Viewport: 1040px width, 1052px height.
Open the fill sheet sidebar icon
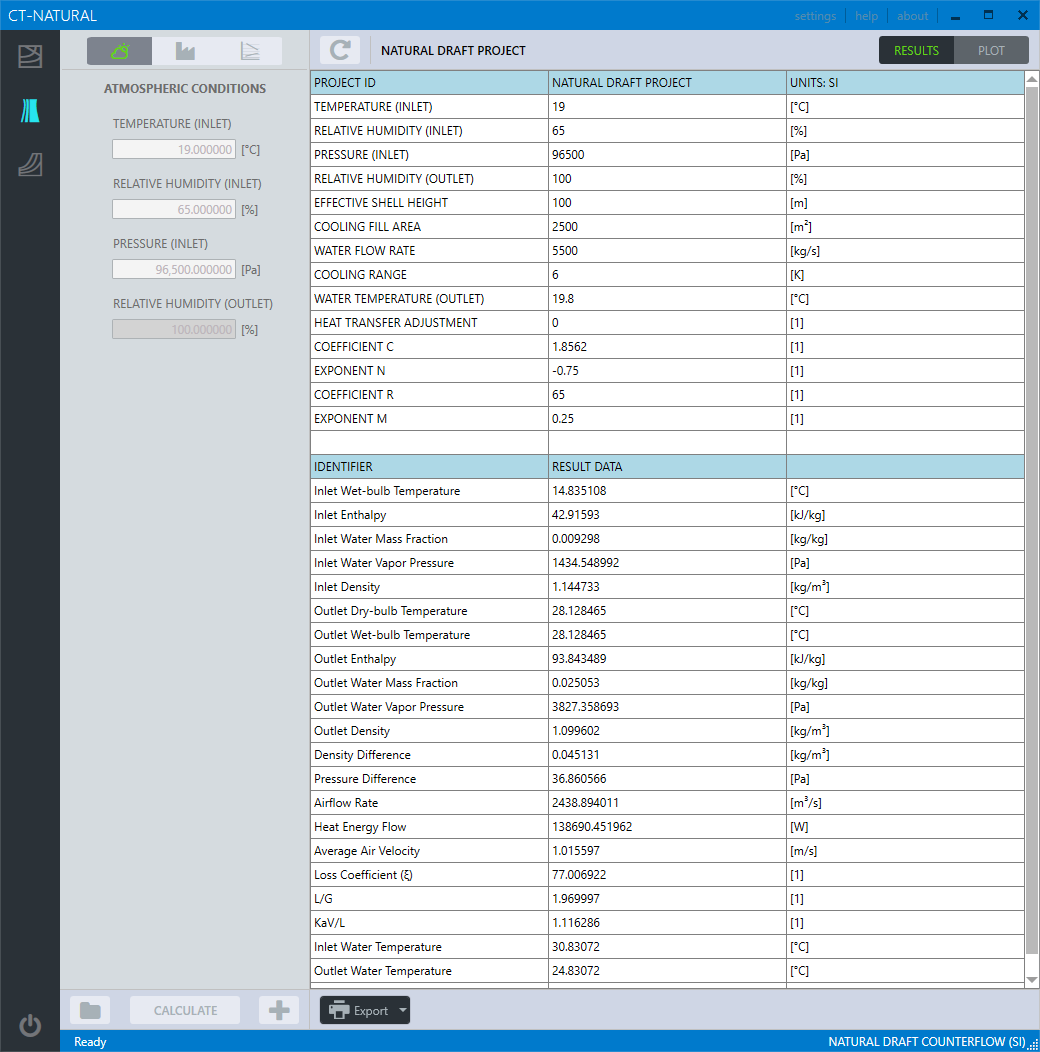(30, 164)
